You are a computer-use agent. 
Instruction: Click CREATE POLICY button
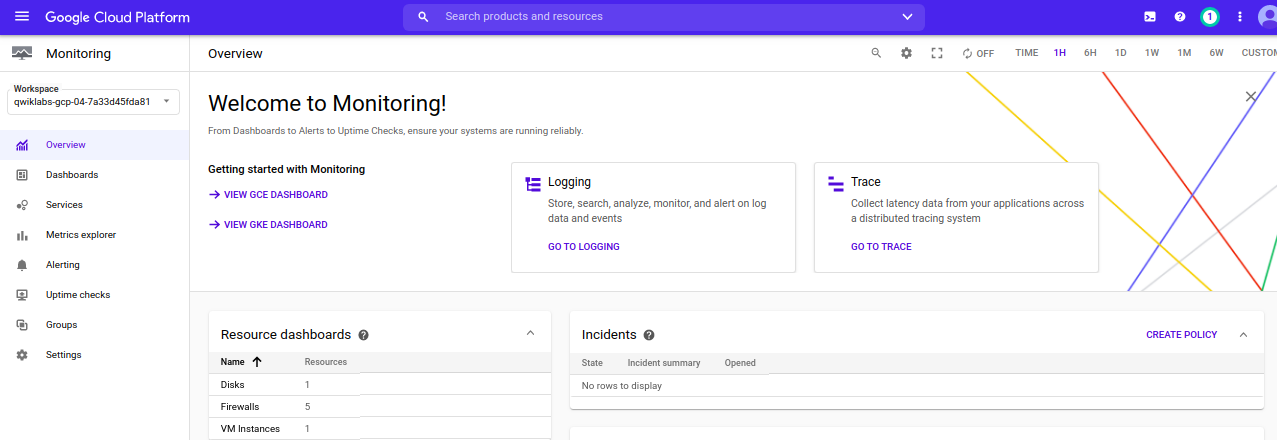[1182, 335]
